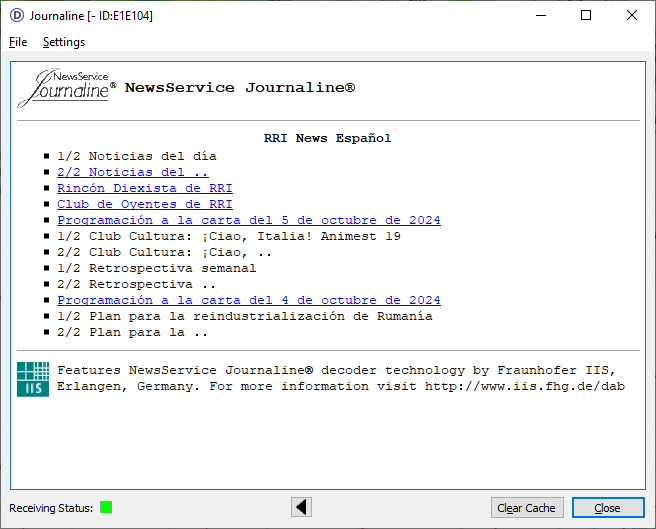Open the Club de Oyentes de RRI link
The image size is (656, 529).
coord(144,204)
